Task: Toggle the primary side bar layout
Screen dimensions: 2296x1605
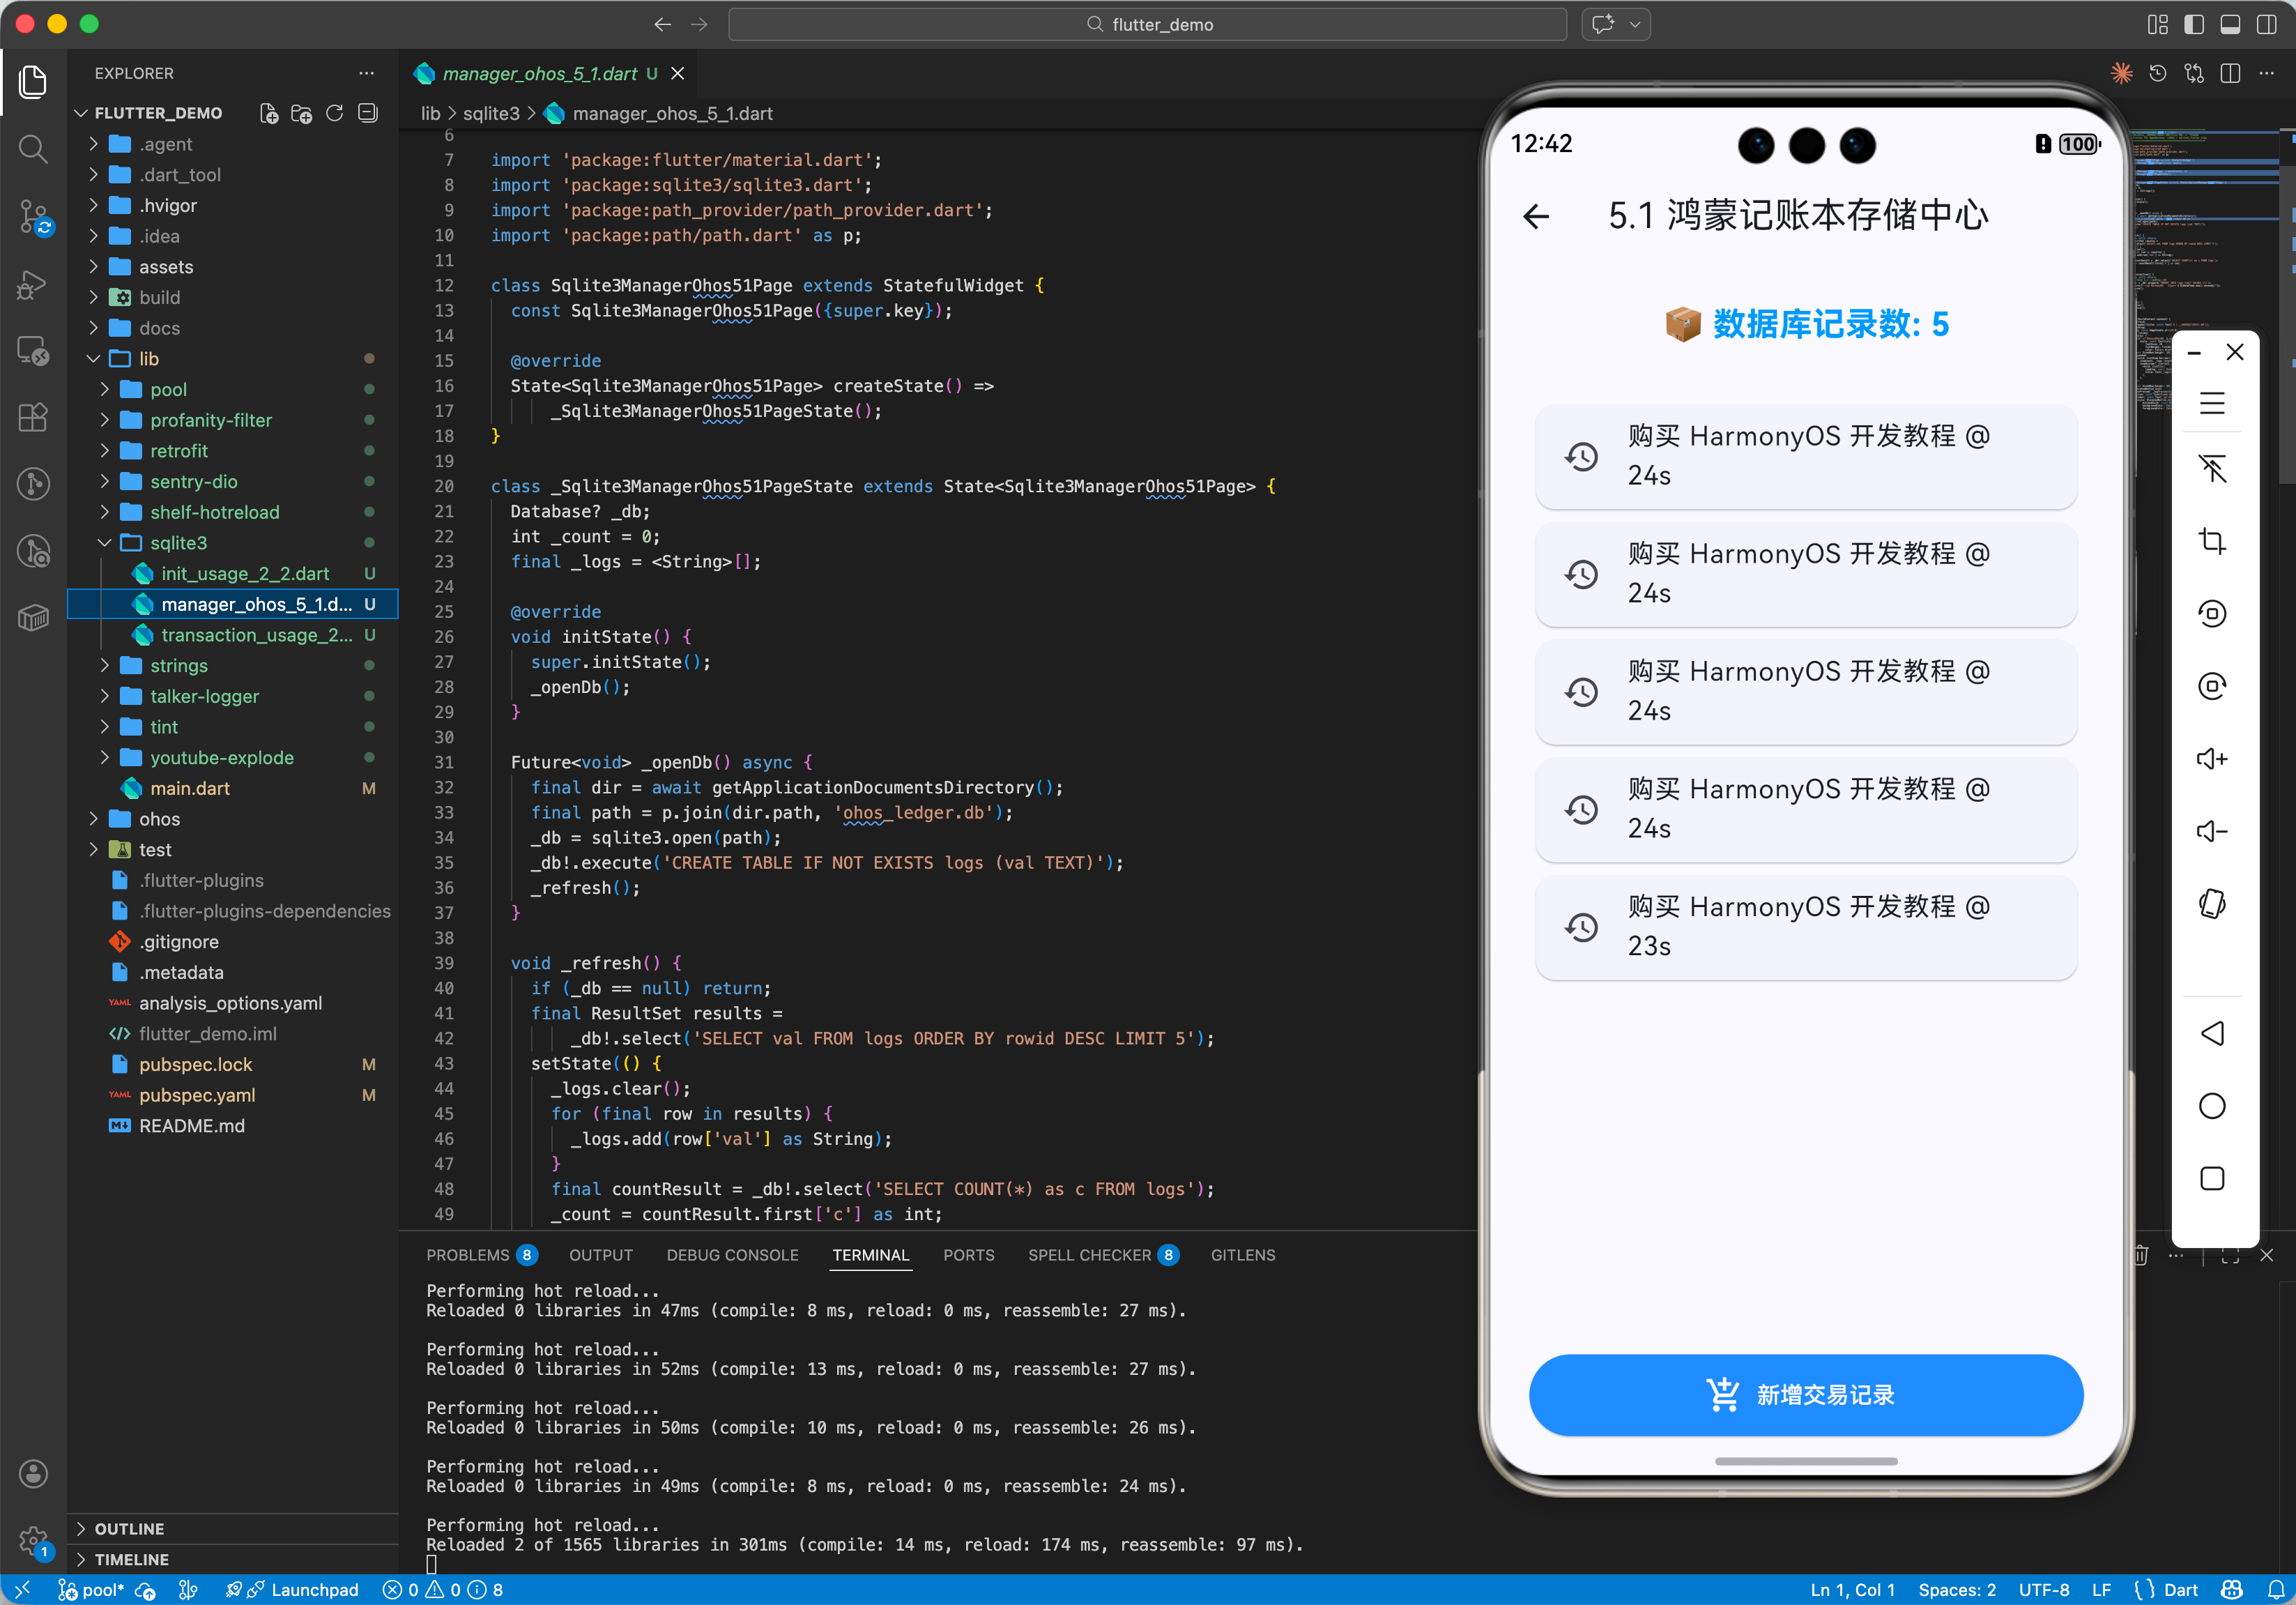Action: coord(2193,24)
